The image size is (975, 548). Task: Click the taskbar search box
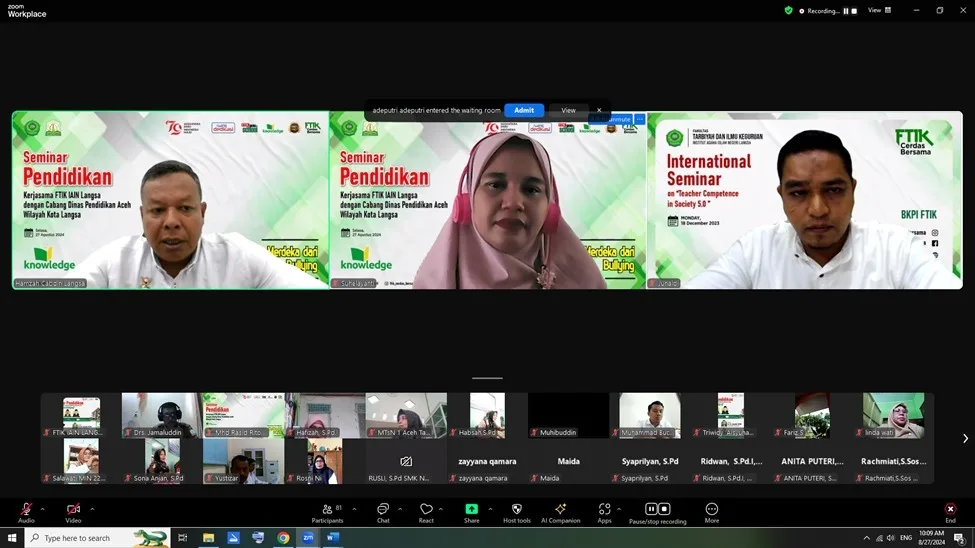(97, 537)
